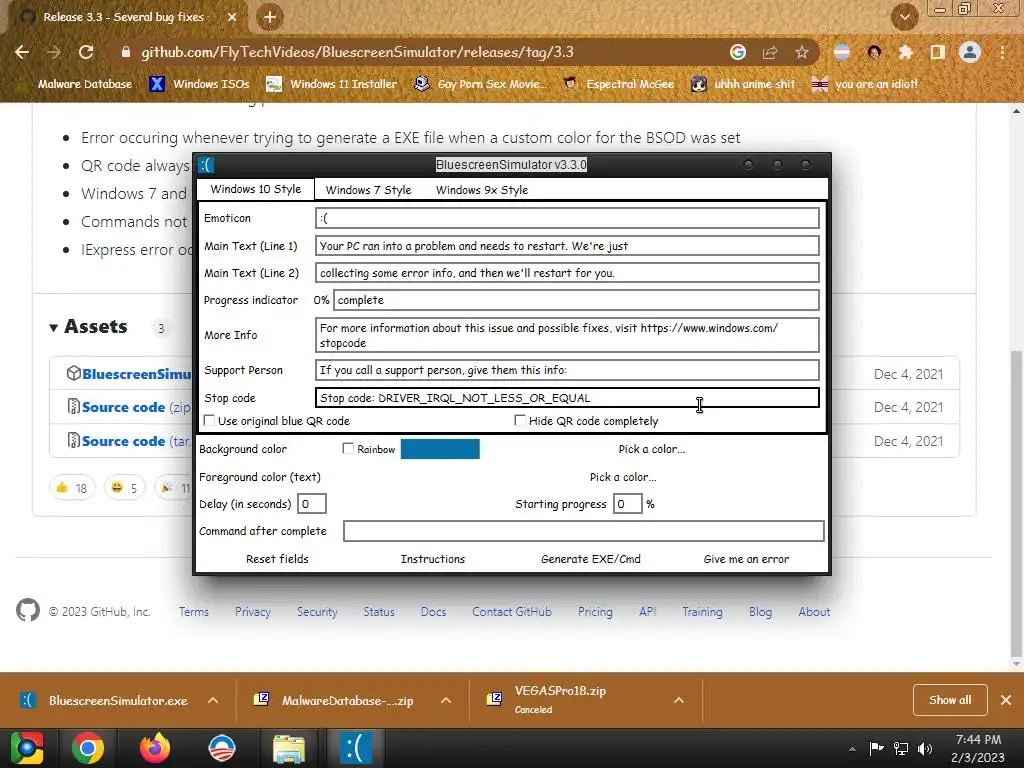The height and width of the screenshot is (768, 1024).
Task: Click the Delay in seconds field
Action: [312, 504]
